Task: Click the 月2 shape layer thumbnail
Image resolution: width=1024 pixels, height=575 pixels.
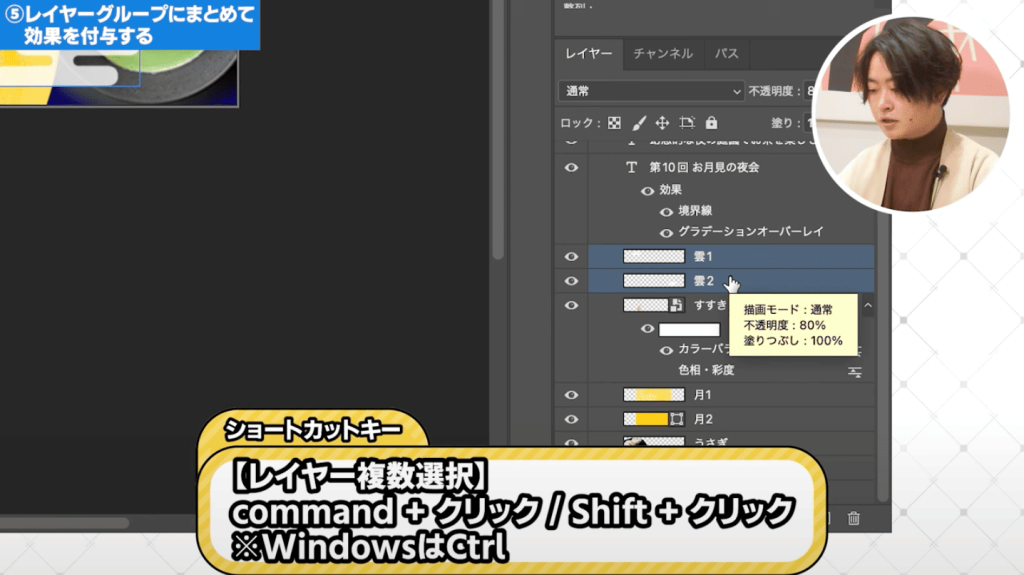Action: click(654, 419)
